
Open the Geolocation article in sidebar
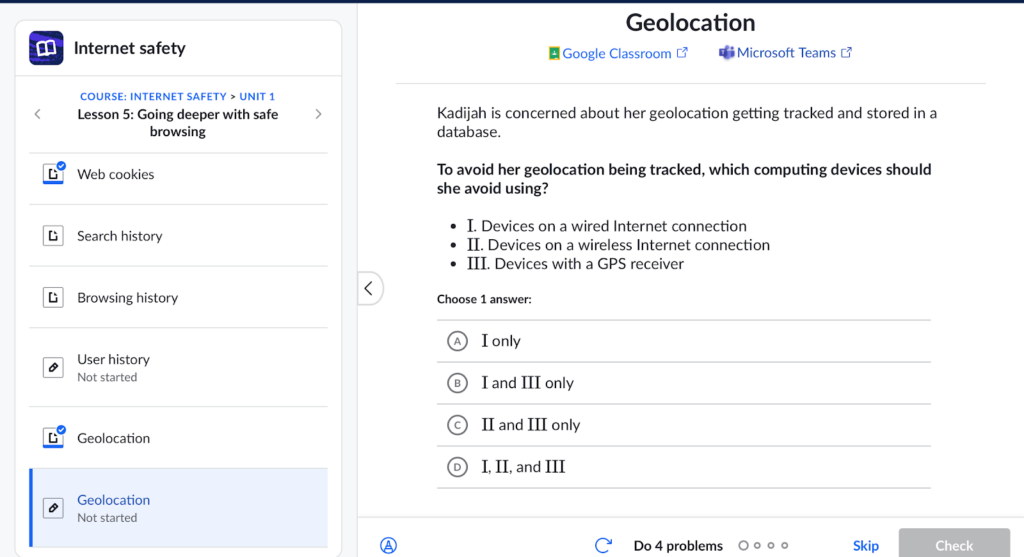pyautogui.click(x=114, y=438)
